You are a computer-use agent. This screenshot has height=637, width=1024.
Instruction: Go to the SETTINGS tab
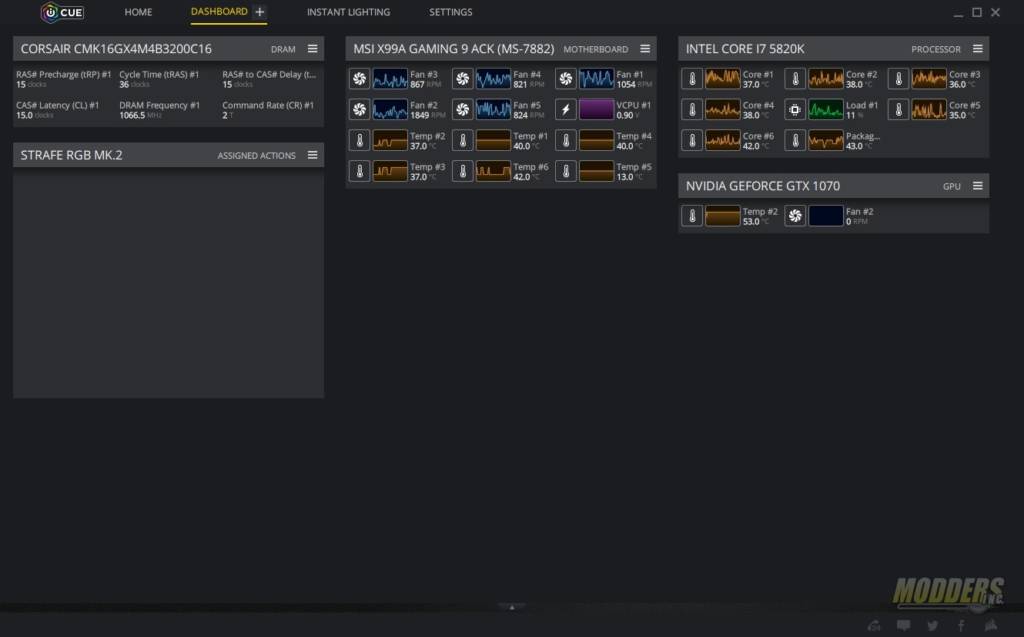[x=451, y=12]
